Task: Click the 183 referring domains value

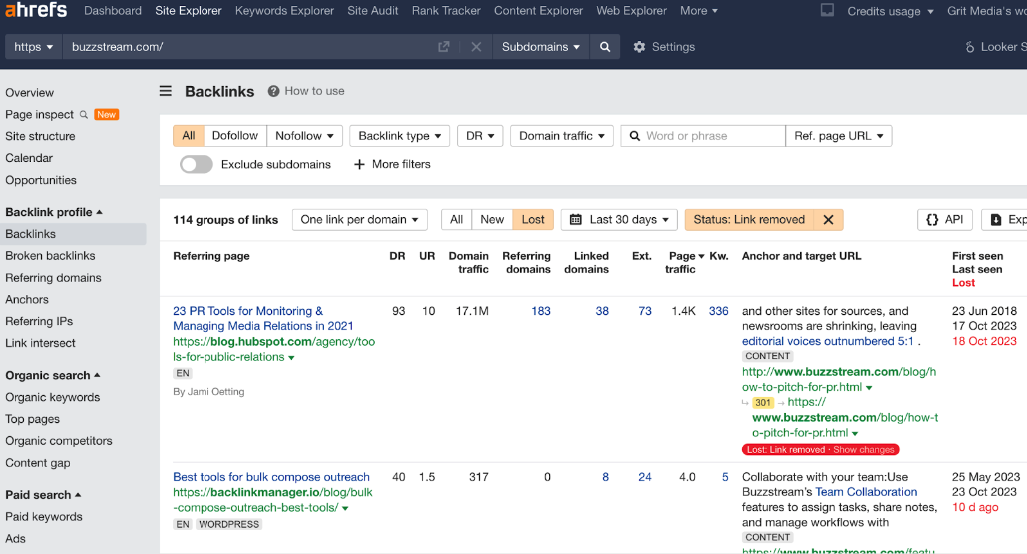Action: [541, 311]
